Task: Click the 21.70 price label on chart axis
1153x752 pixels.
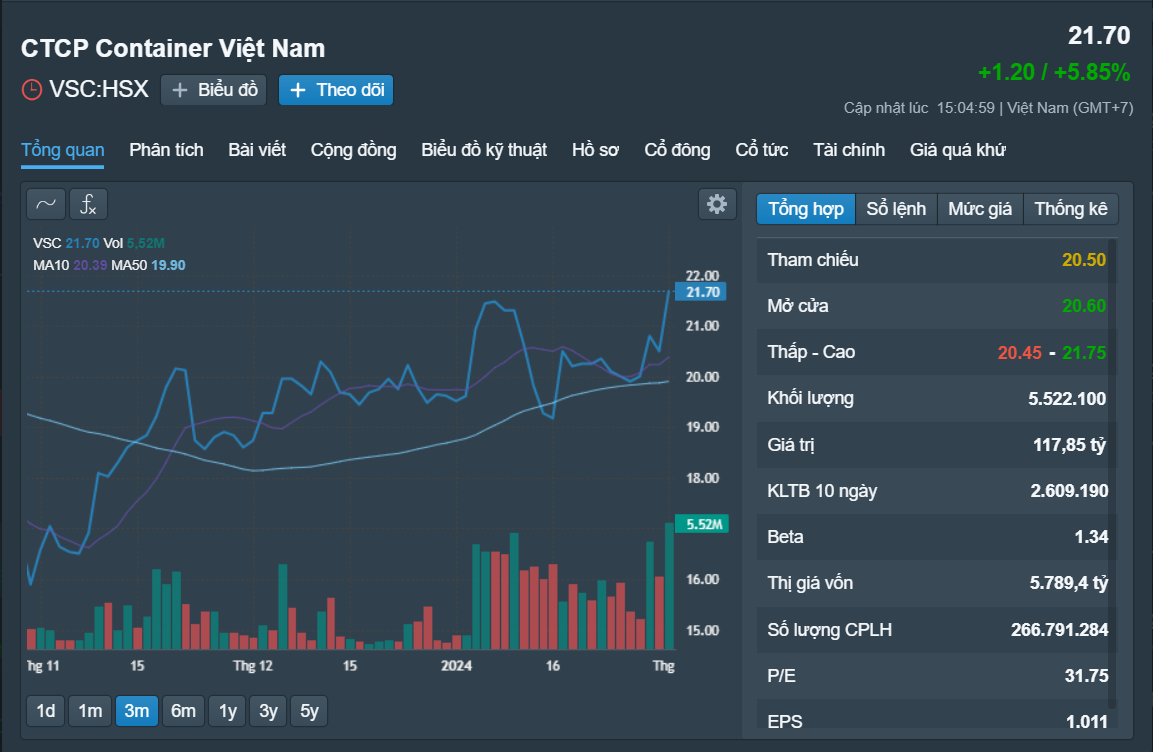Action: coord(701,292)
